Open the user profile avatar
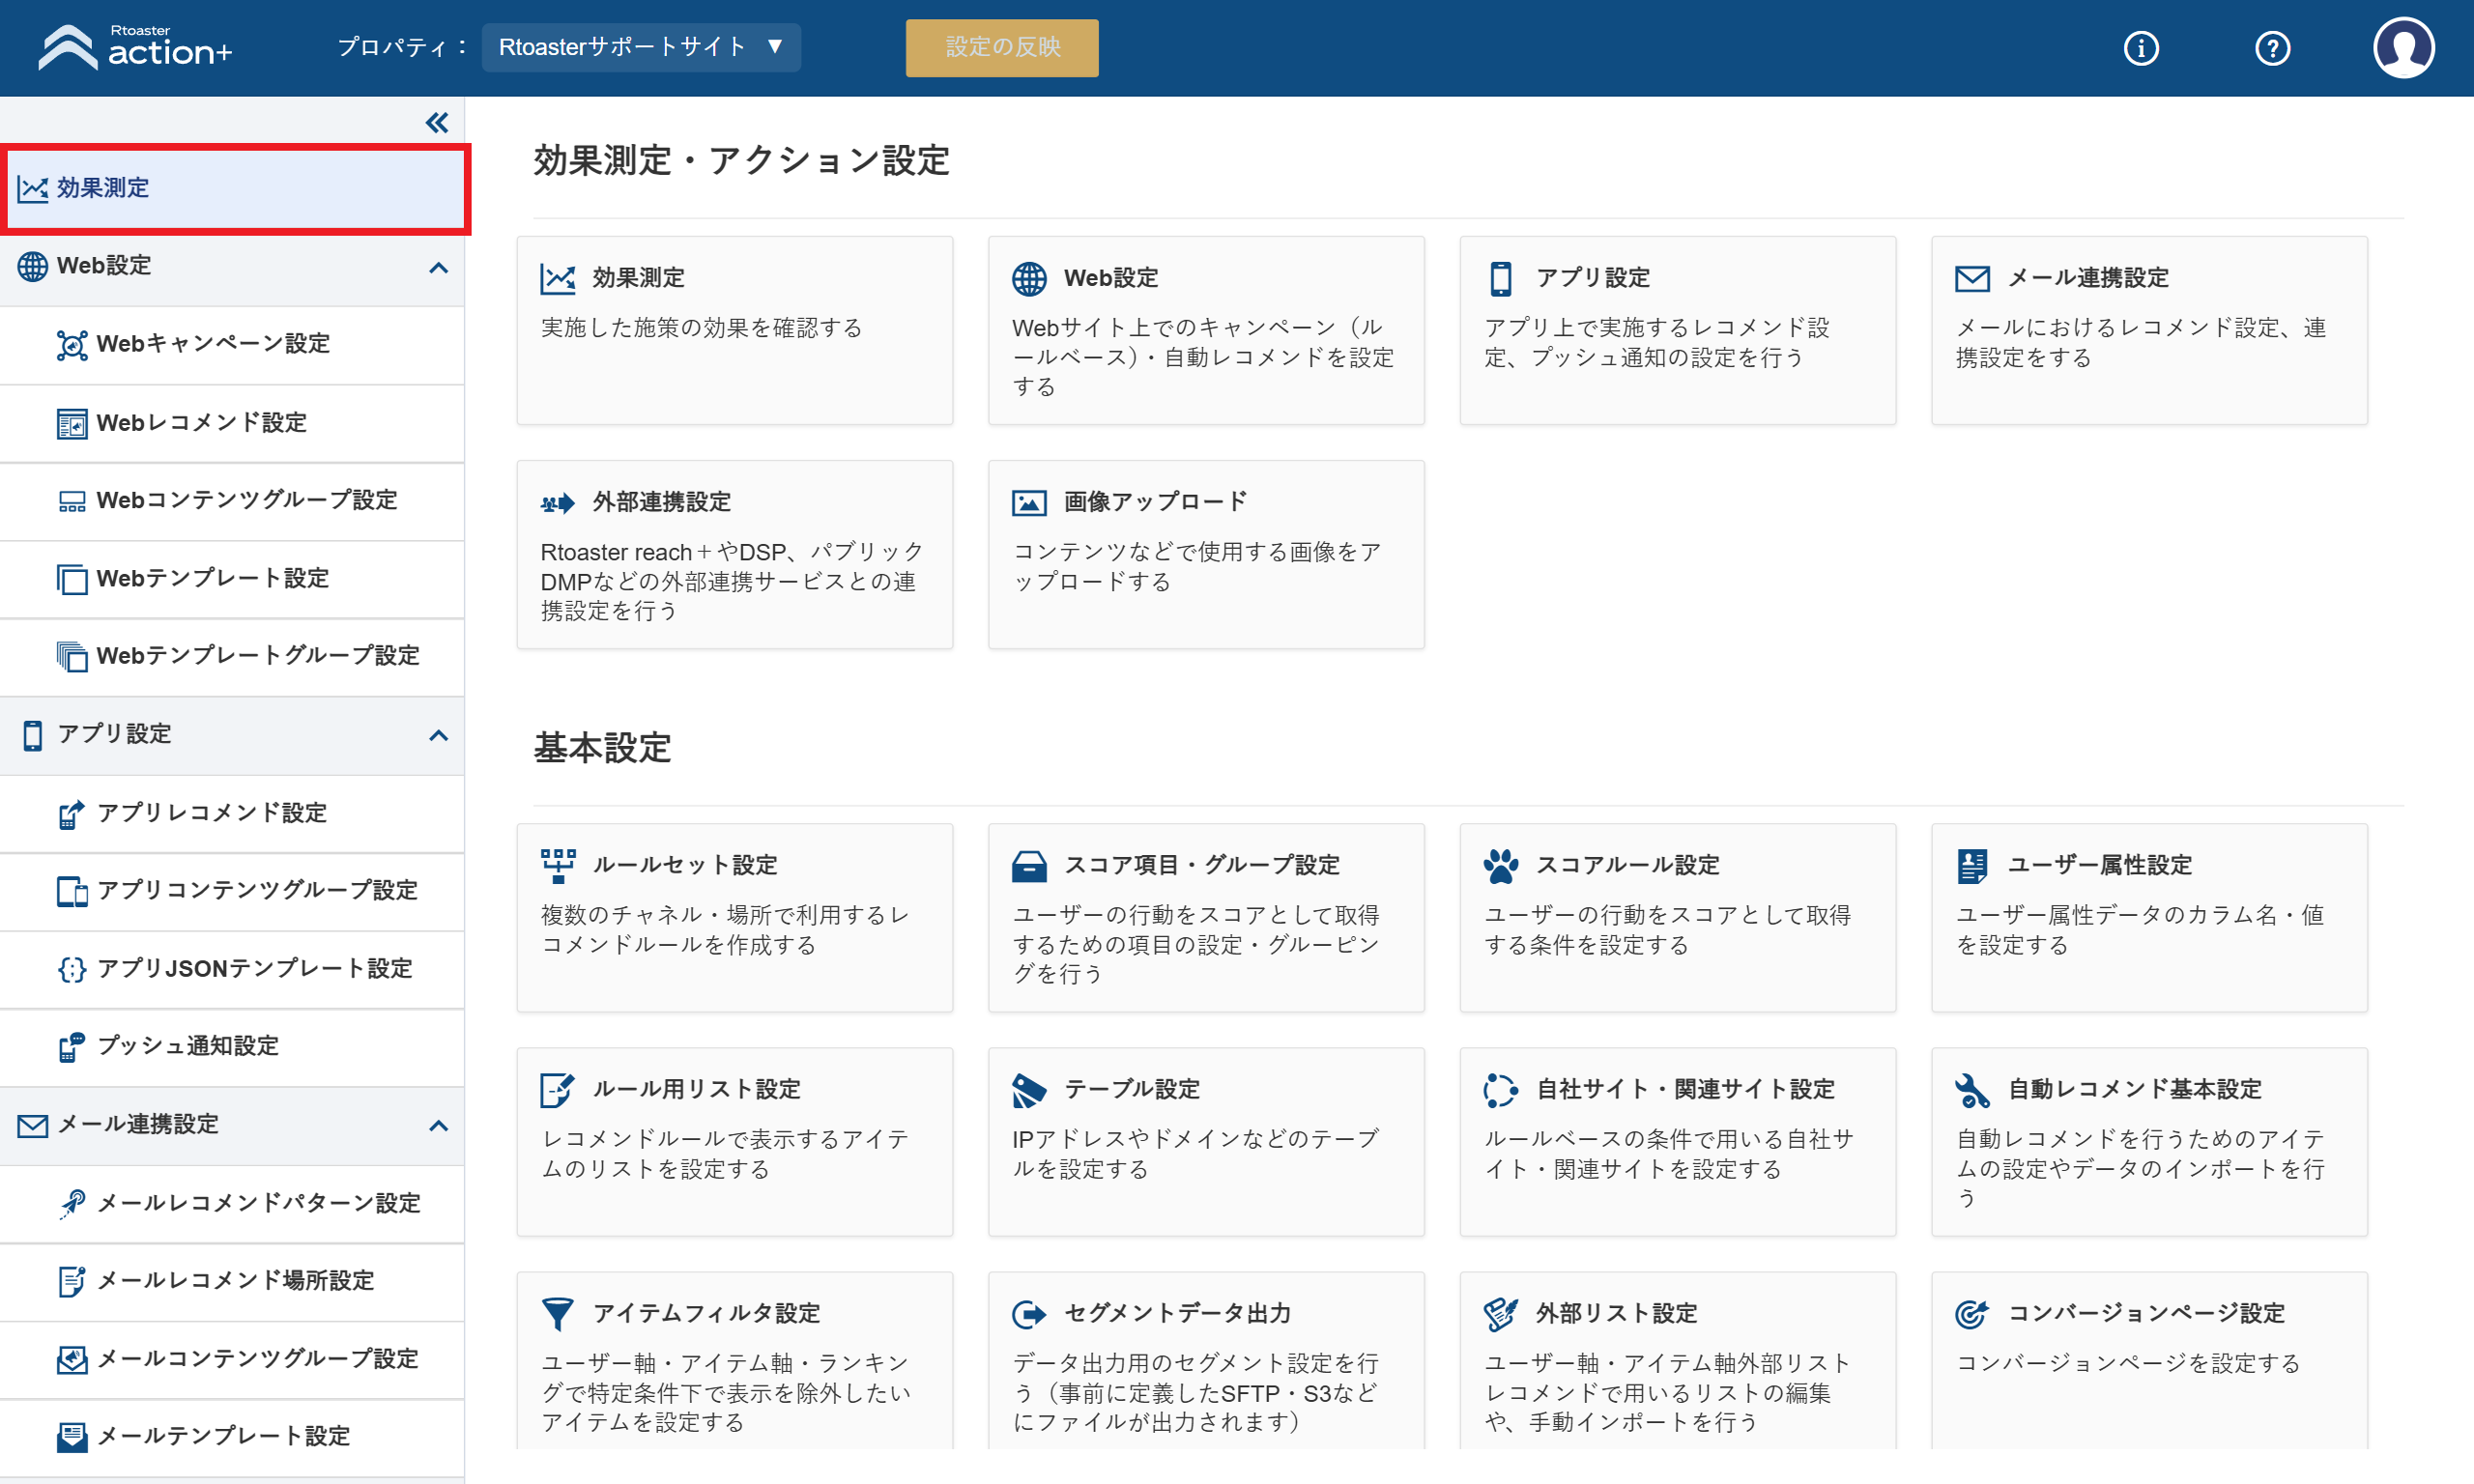This screenshot has width=2474, height=1484. click(x=2403, y=48)
